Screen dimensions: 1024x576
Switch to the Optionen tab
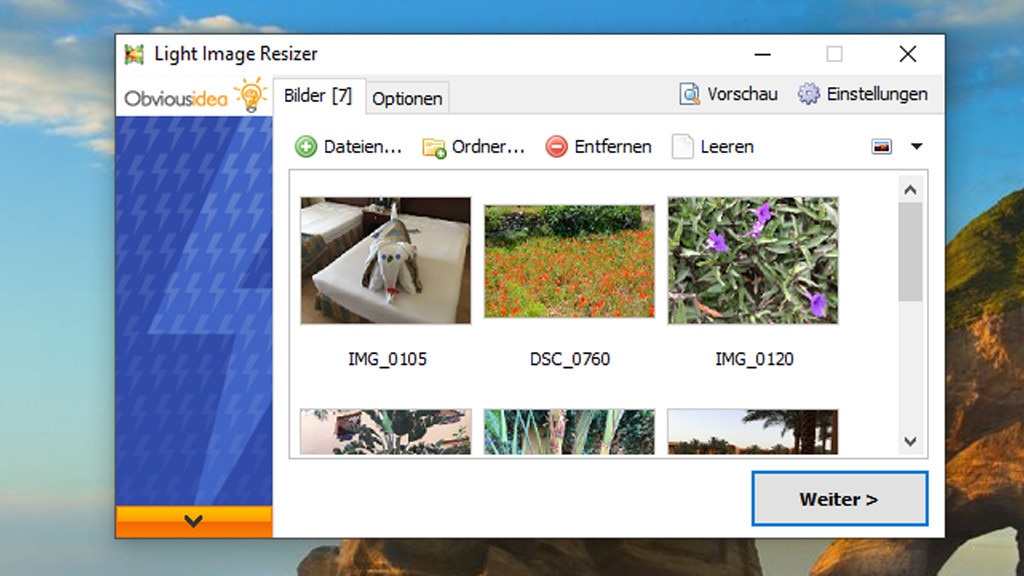[406, 97]
